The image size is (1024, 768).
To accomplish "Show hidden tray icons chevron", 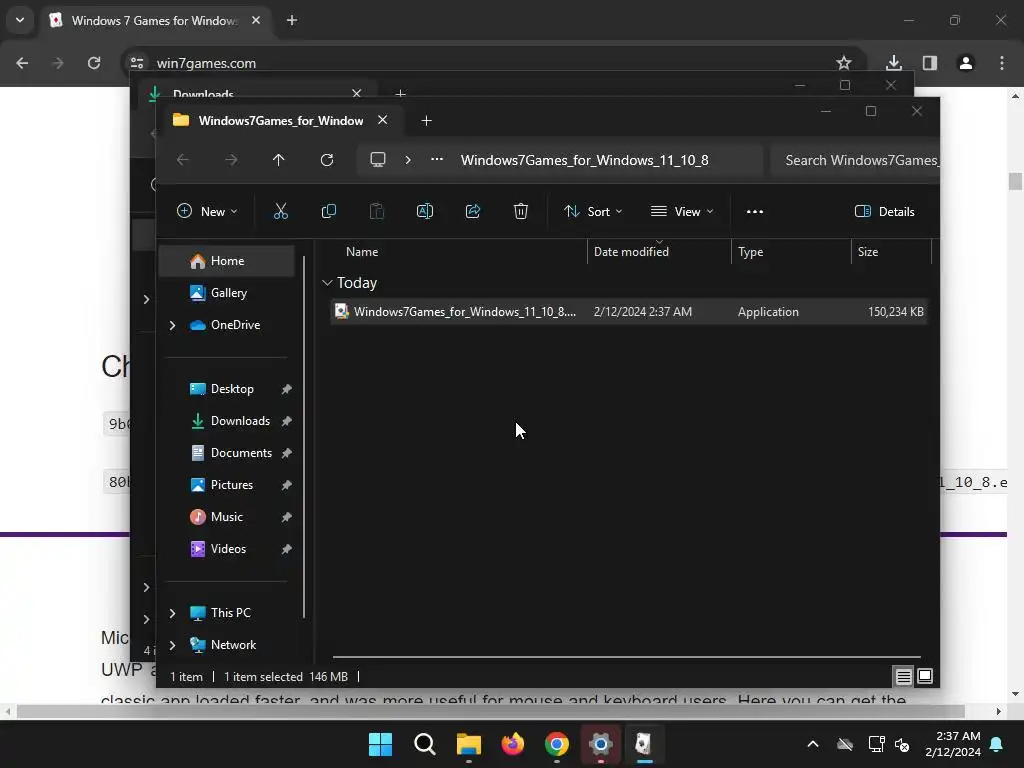I will 813,744.
